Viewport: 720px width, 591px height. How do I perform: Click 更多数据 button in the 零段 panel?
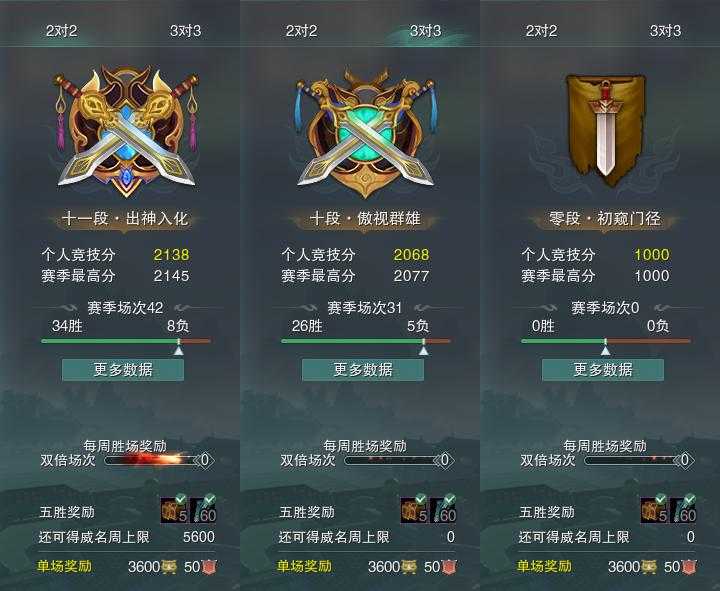pyautogui.click(x=603, y=370)
